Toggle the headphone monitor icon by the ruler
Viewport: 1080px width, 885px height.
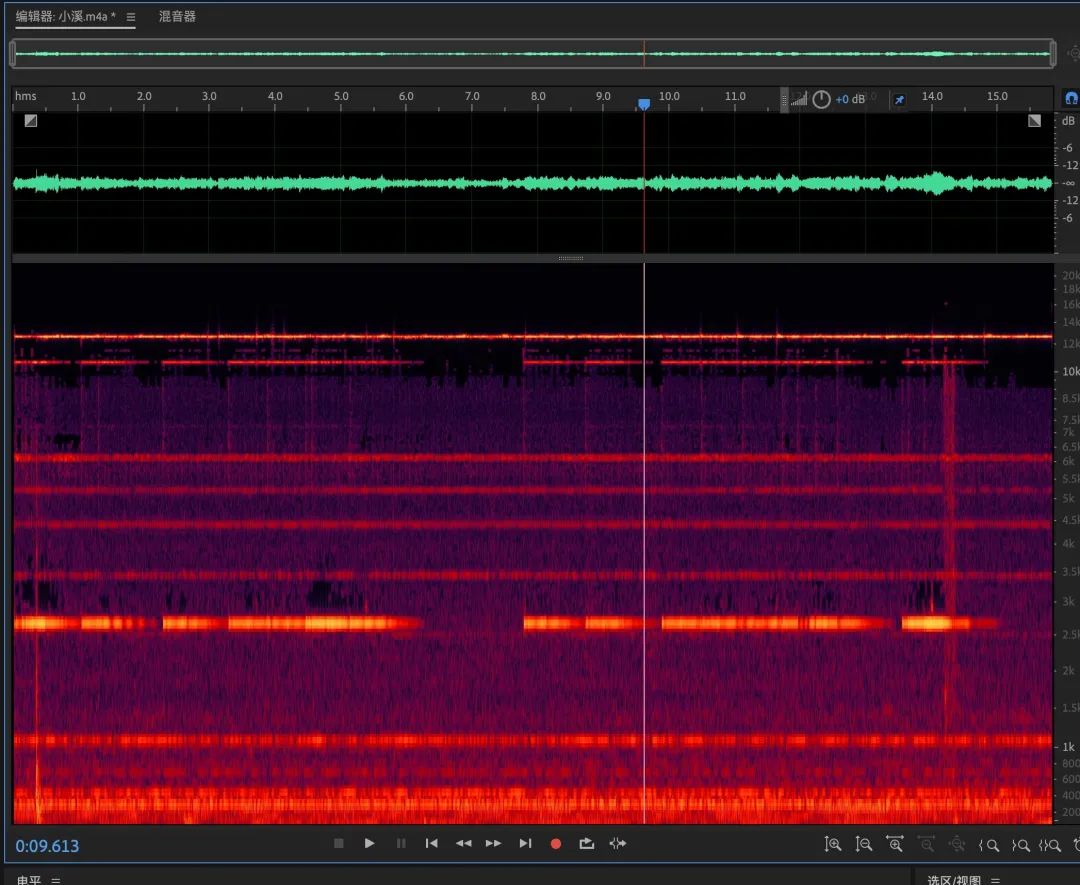click(1071, 98)
